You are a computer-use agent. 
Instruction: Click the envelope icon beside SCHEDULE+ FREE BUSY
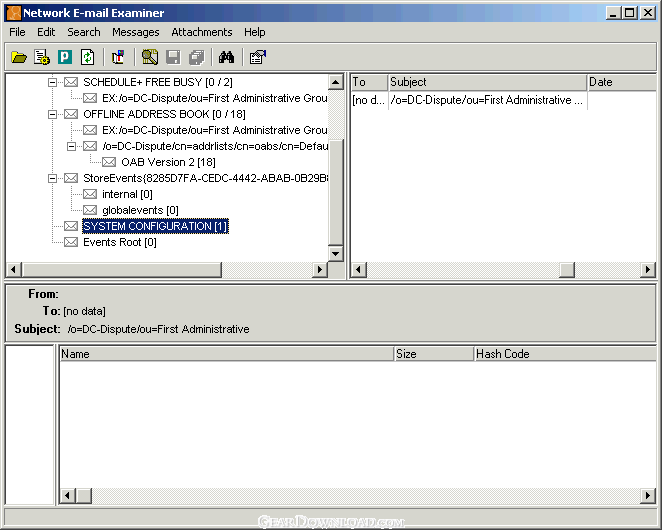(71, 82)
